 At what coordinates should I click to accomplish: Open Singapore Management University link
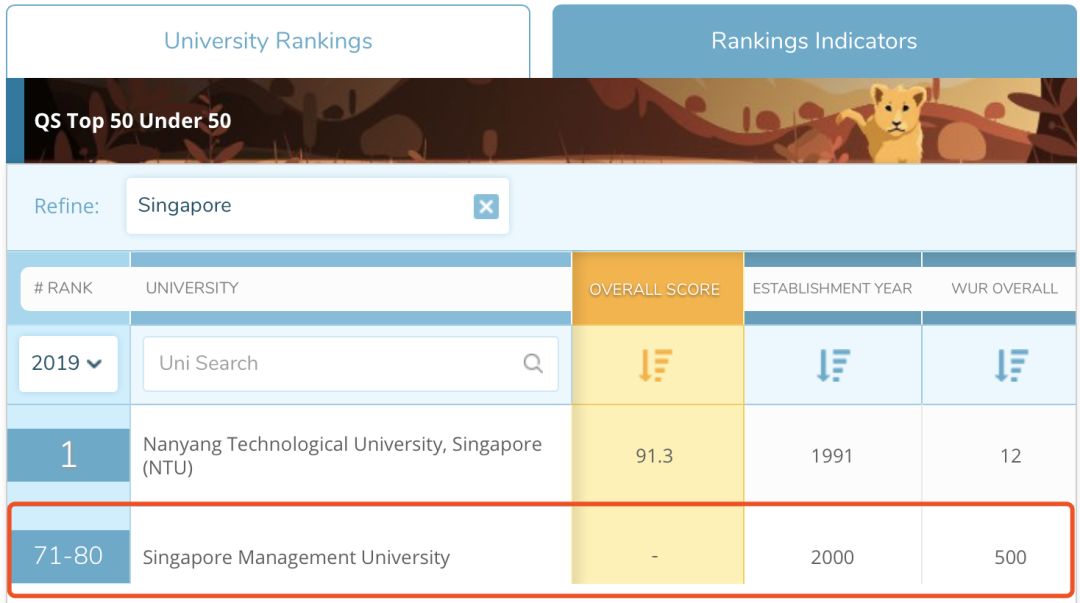pos(296,557)
